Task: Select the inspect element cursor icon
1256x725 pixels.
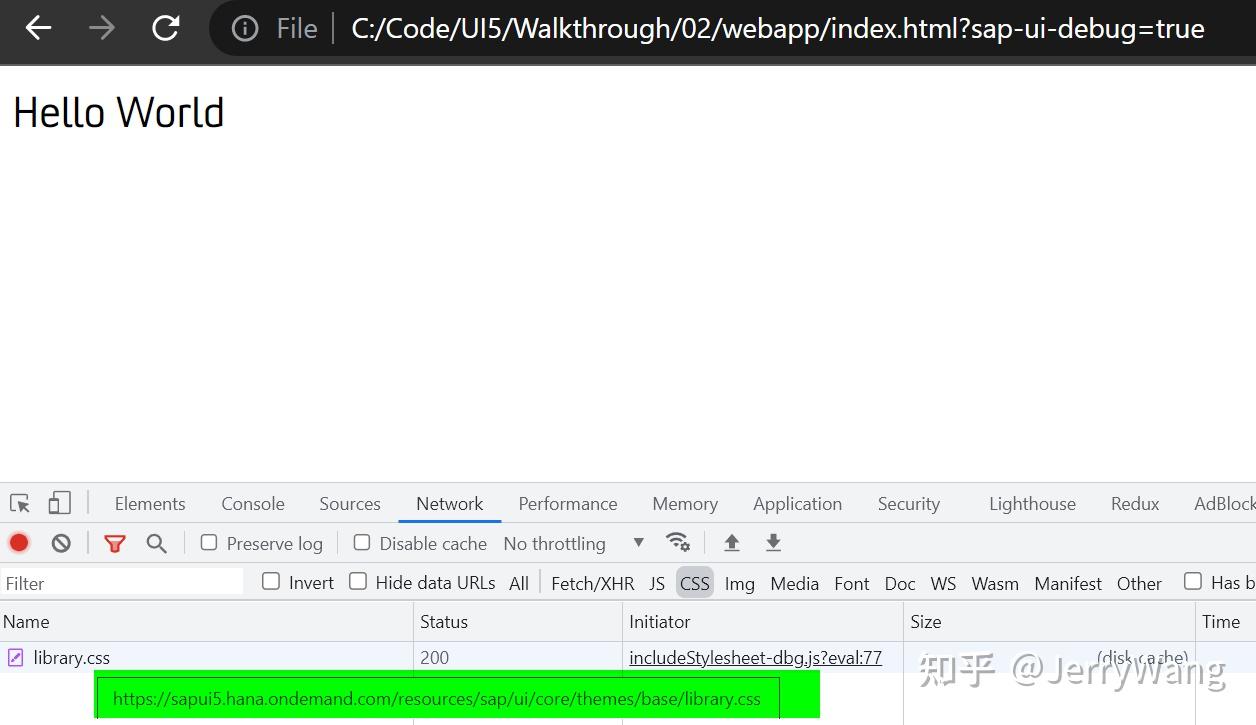Action: click(18, 503)
